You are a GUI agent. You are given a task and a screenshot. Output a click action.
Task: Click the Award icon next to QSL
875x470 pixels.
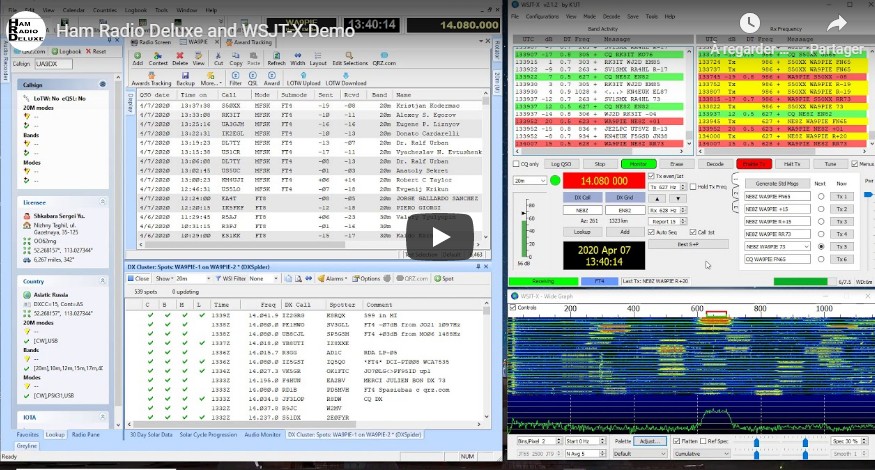pos(272,79)
